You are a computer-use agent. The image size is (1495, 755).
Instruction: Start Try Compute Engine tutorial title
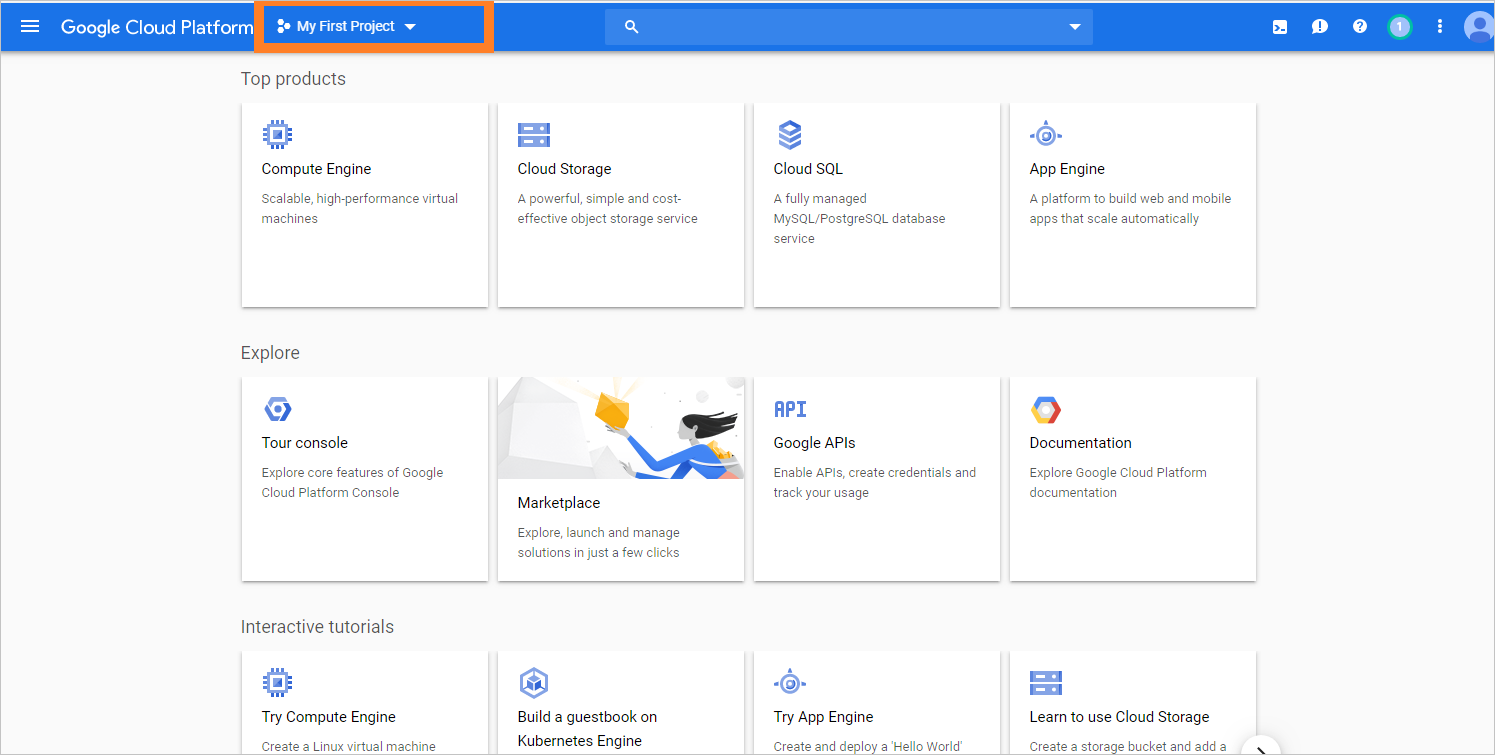click(x=329, y=717)
